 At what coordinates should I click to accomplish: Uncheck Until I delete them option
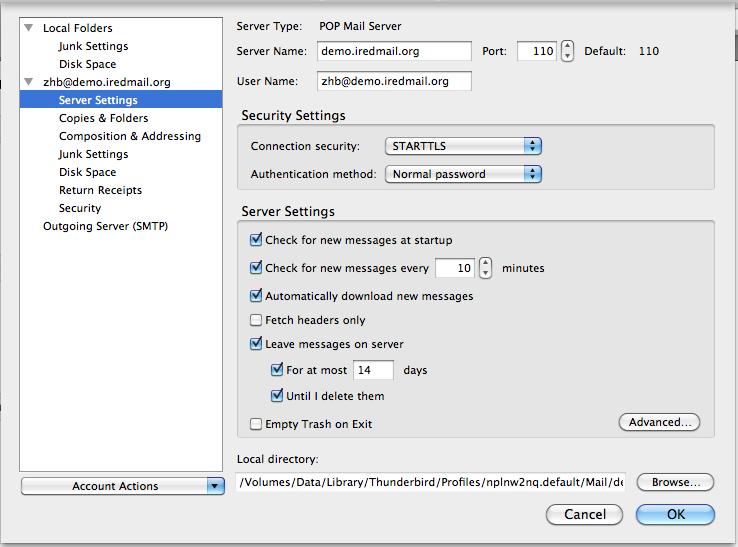pos(277,395)
